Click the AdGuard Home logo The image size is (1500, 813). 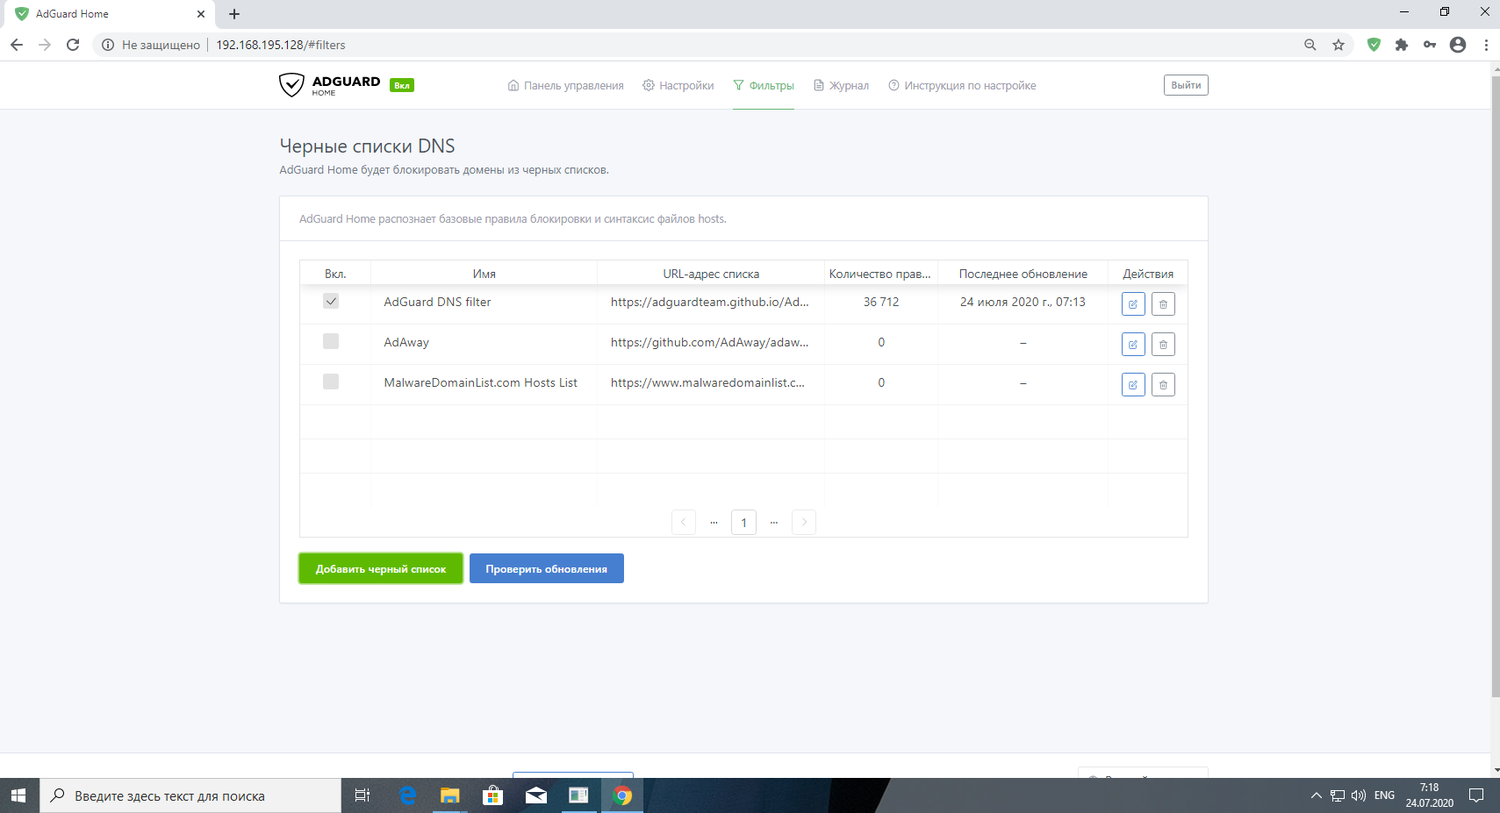(330, 85)
